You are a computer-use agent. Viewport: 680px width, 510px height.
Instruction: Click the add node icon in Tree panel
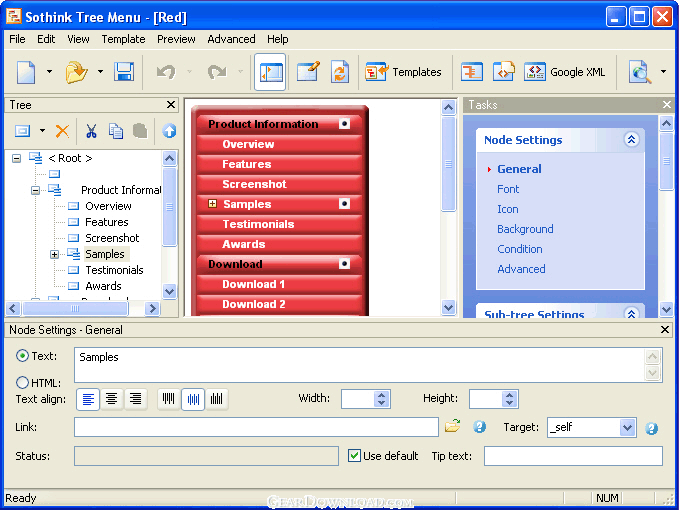23,131
